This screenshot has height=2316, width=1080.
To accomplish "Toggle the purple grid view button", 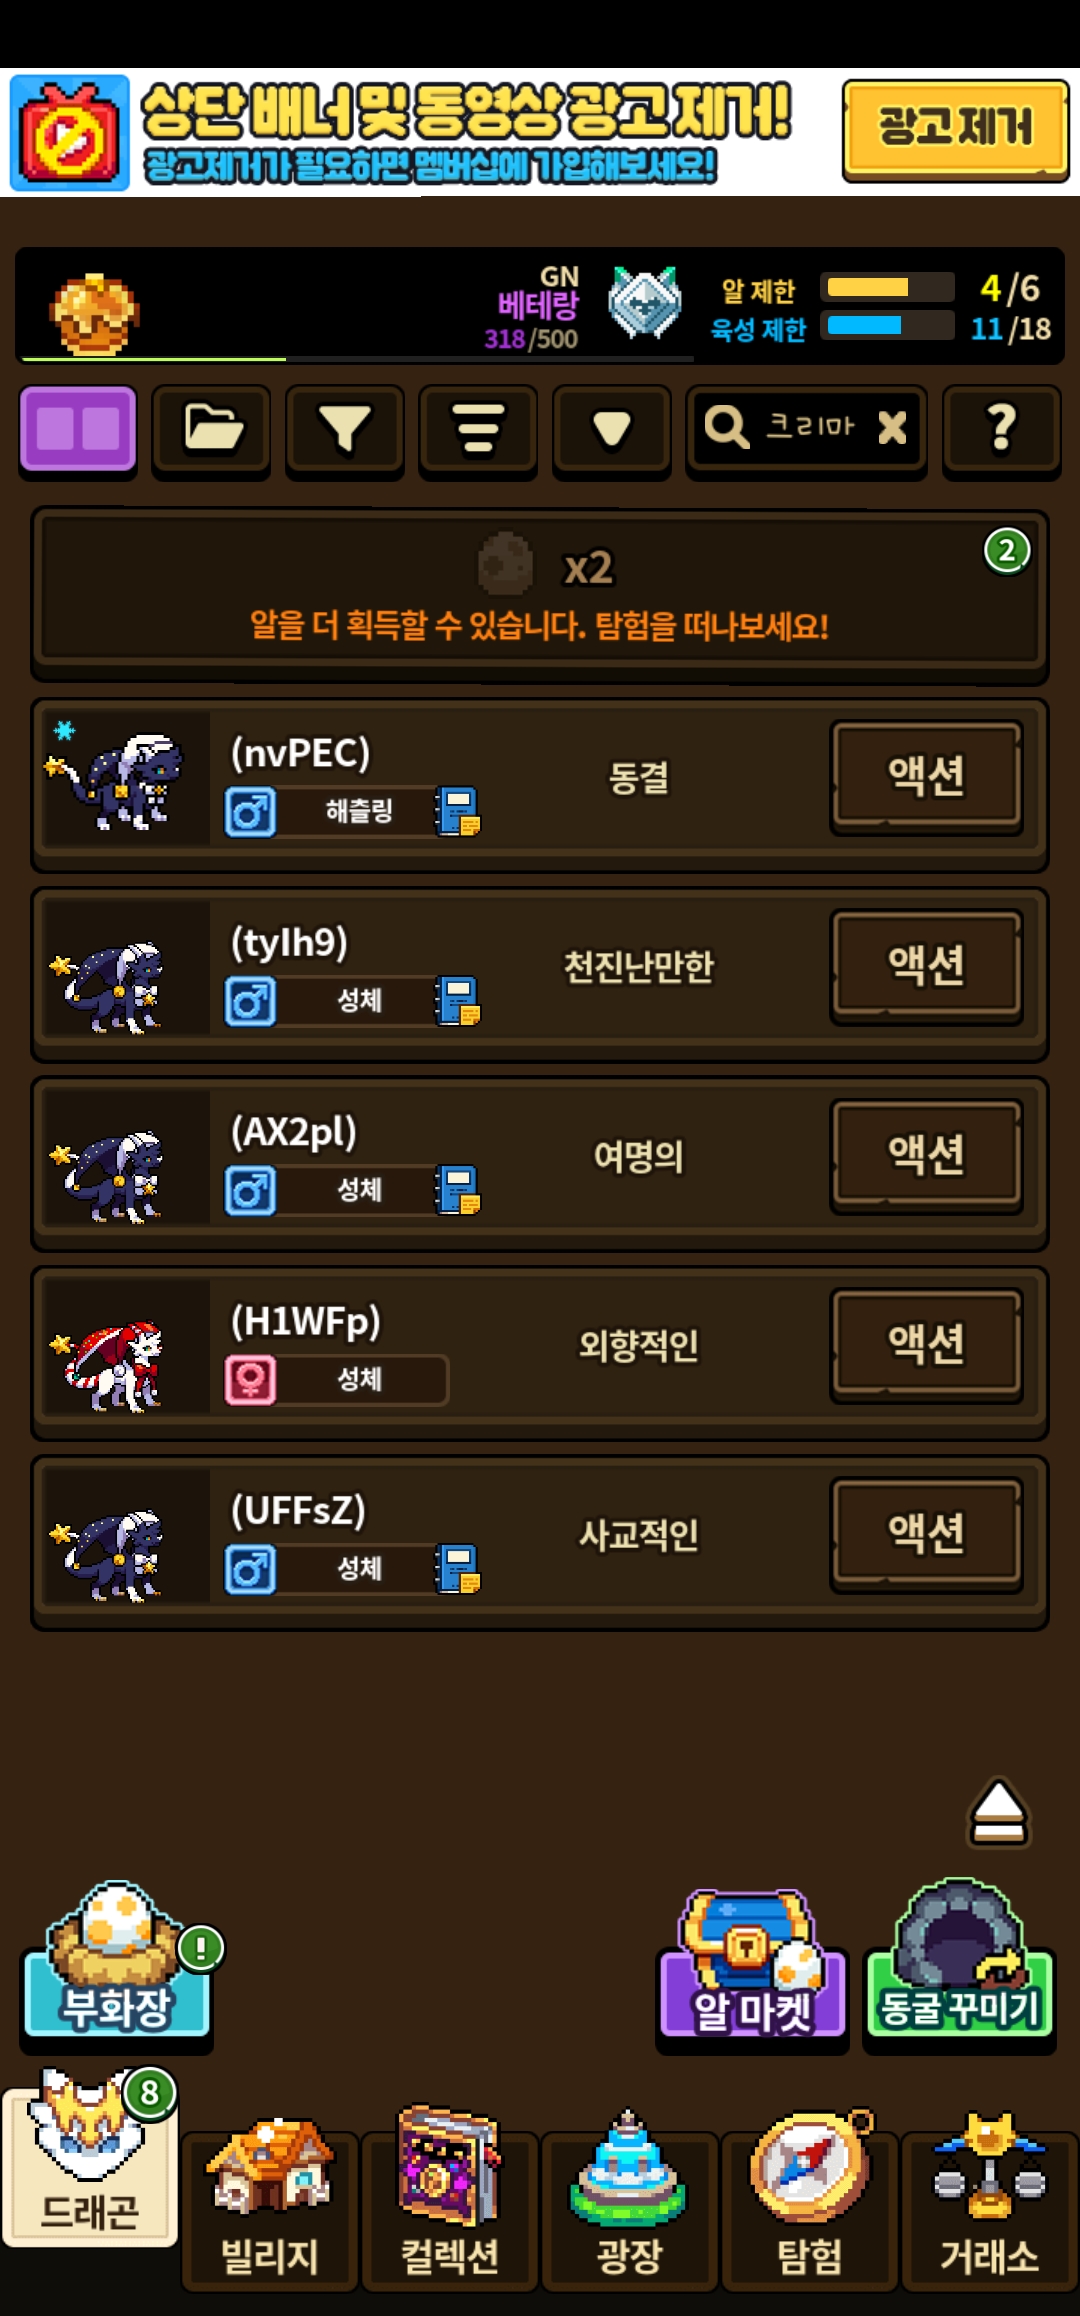I will coord(77,429).
